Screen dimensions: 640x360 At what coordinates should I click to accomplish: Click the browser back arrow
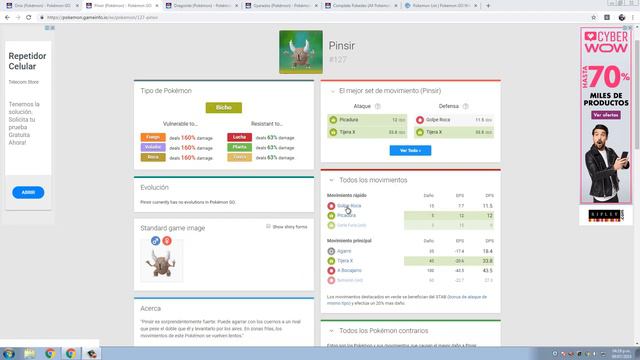pos(7,18)
